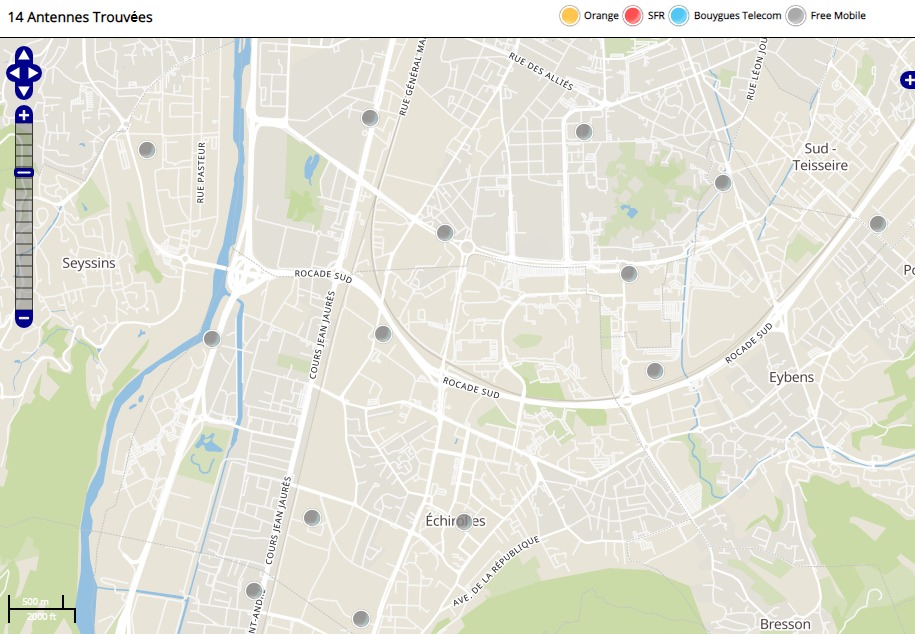Toggle the SFR operator red circle
This screenshot has height=634, width=915.
point(632,16)
